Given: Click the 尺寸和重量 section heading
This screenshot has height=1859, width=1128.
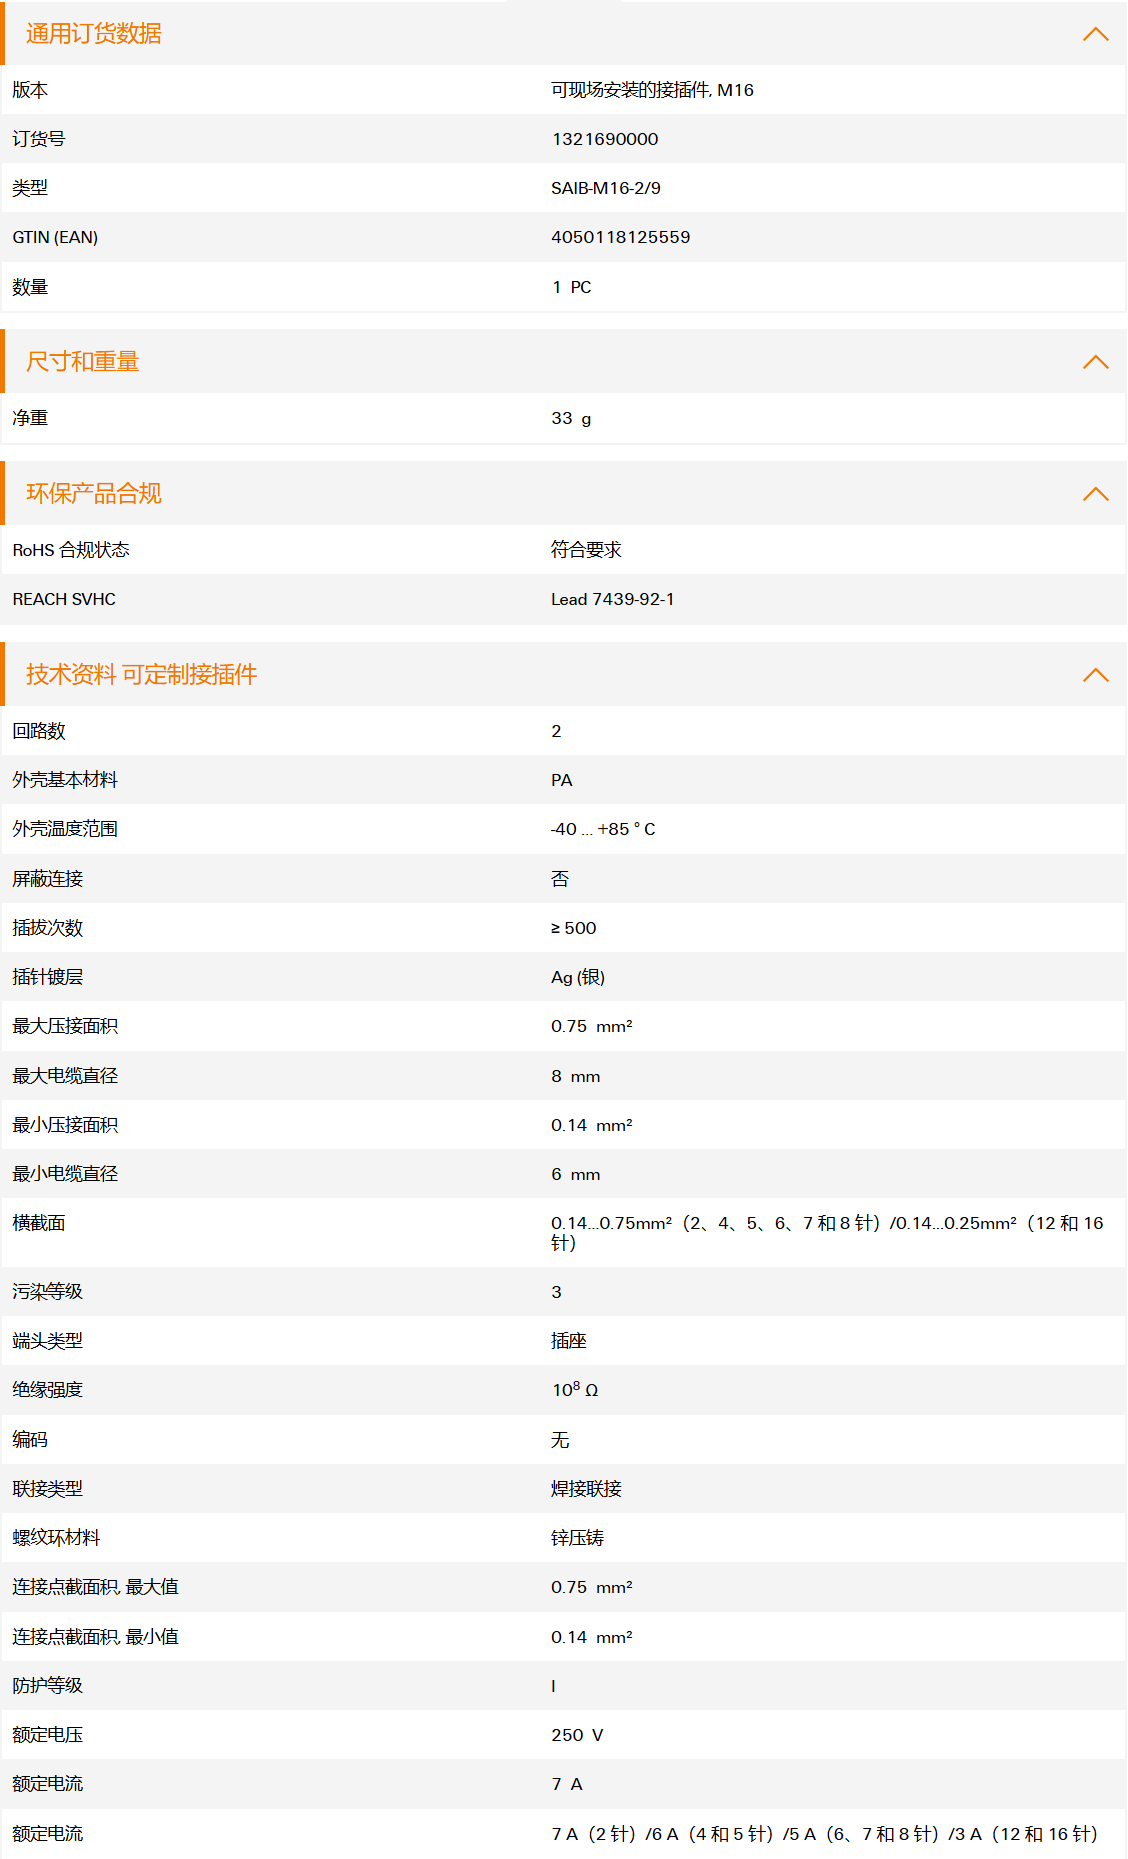Looking at the screenshot, I should [x=83, y=362].
